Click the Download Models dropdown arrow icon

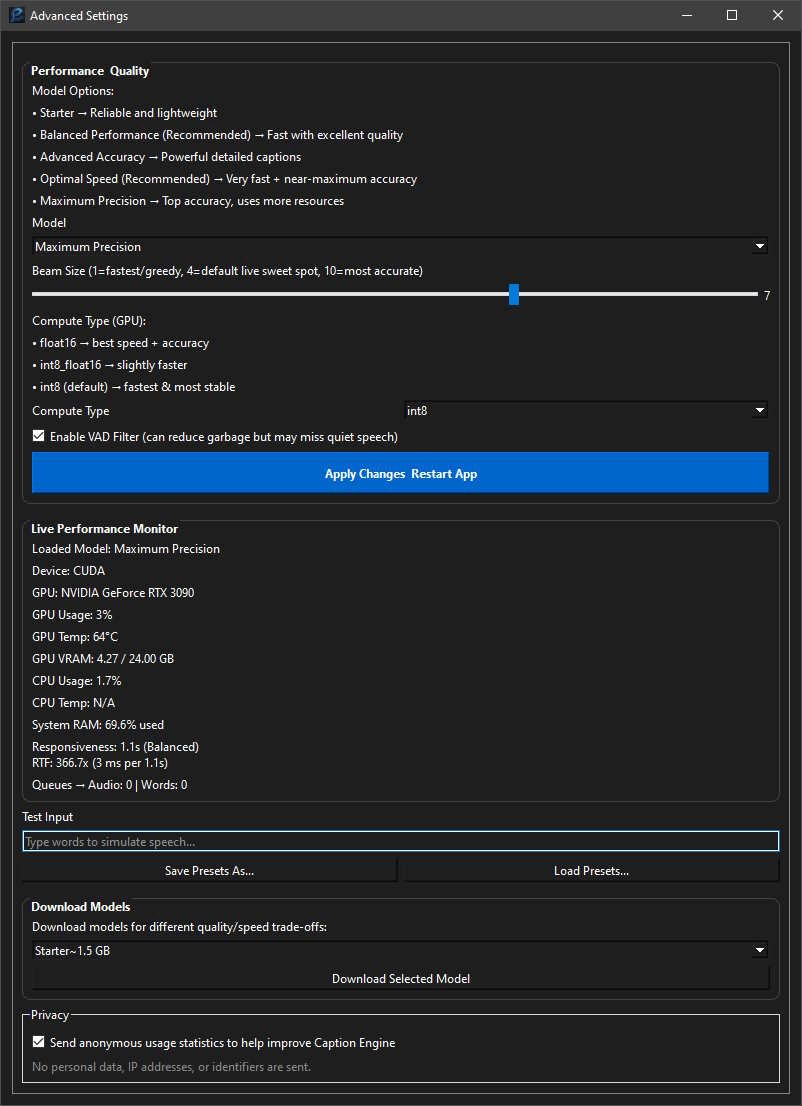(760, 950)
